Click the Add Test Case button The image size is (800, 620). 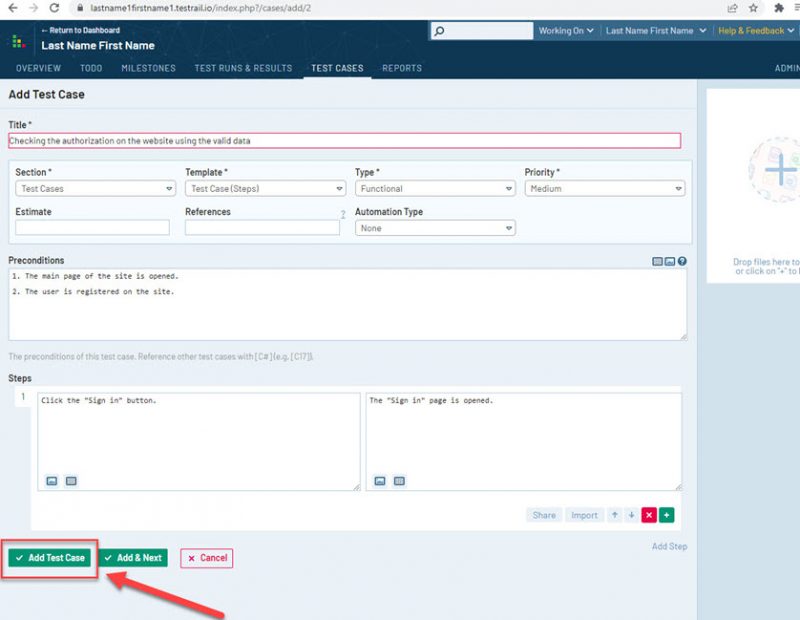(50, 558)
